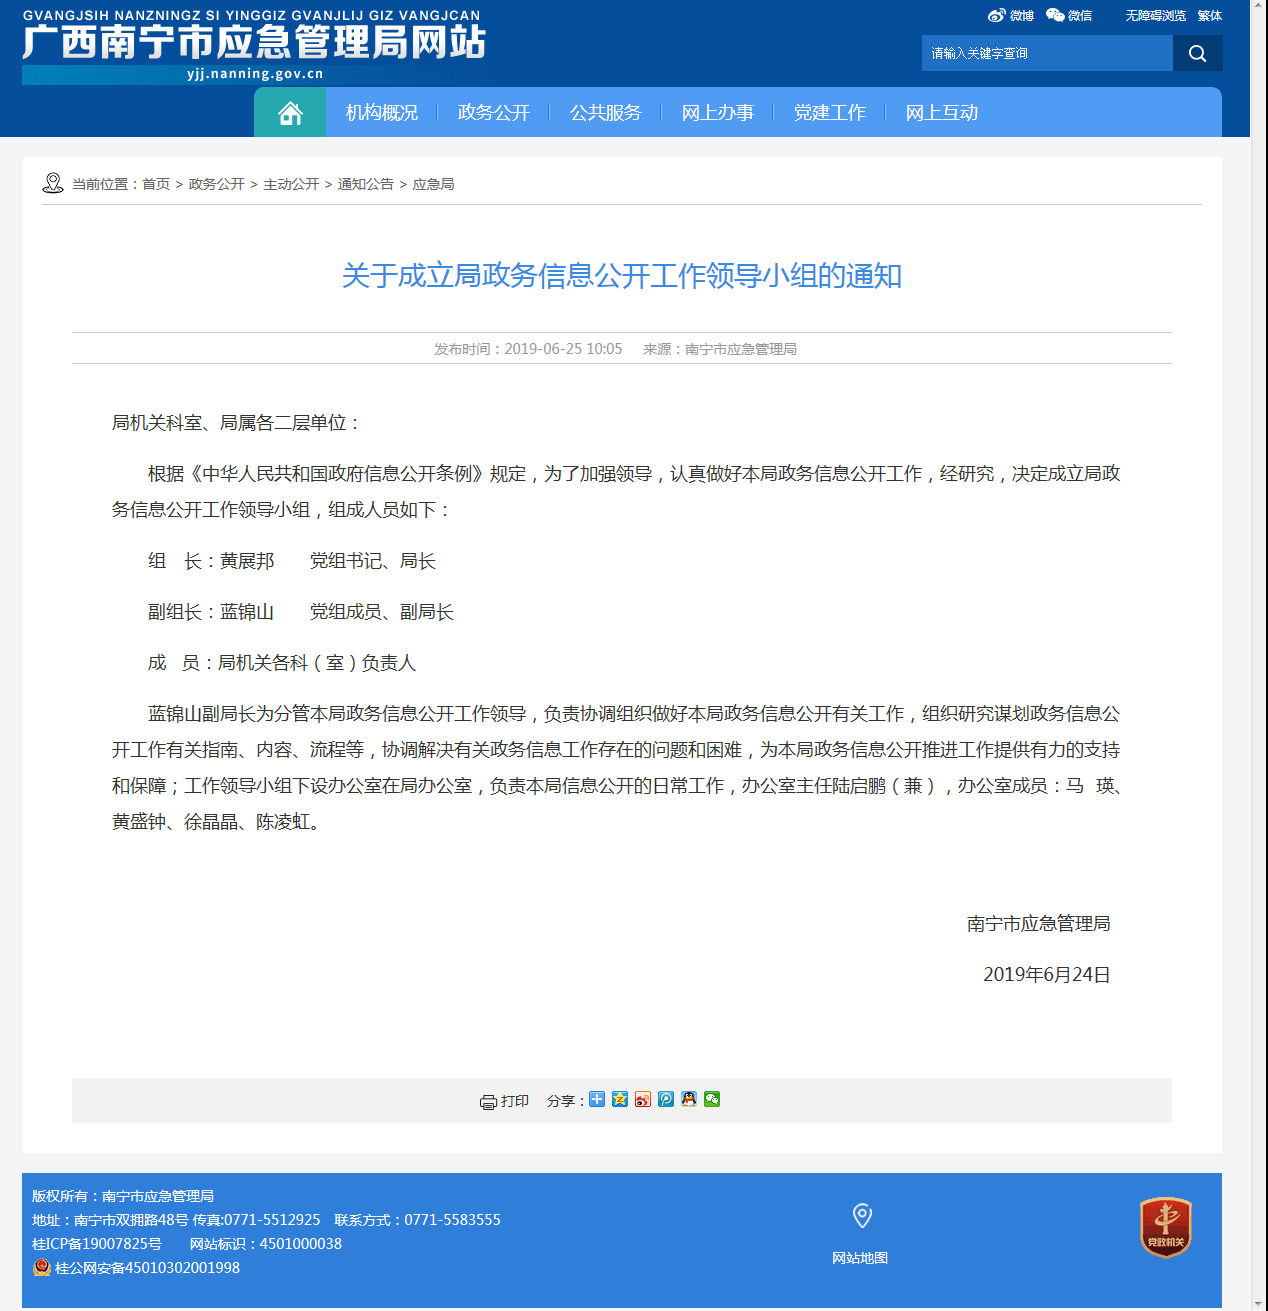
Task: Open the 机构概况 menu
Action: [382, 113]
